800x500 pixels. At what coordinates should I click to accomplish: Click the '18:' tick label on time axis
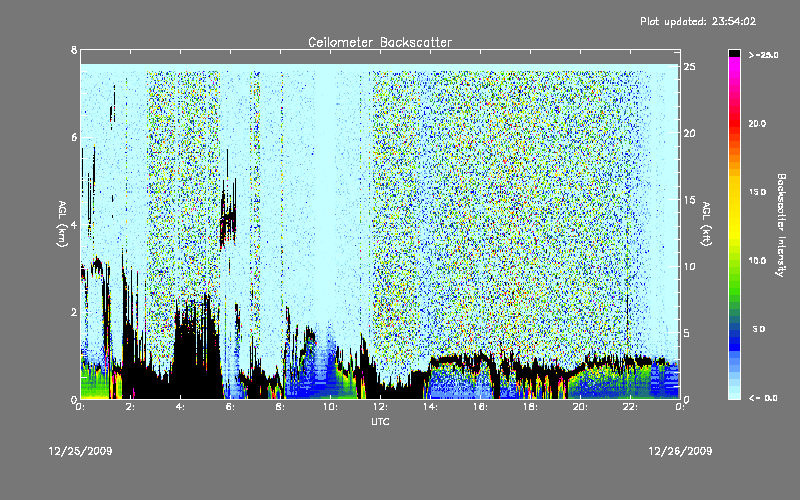tap(530, 407)
